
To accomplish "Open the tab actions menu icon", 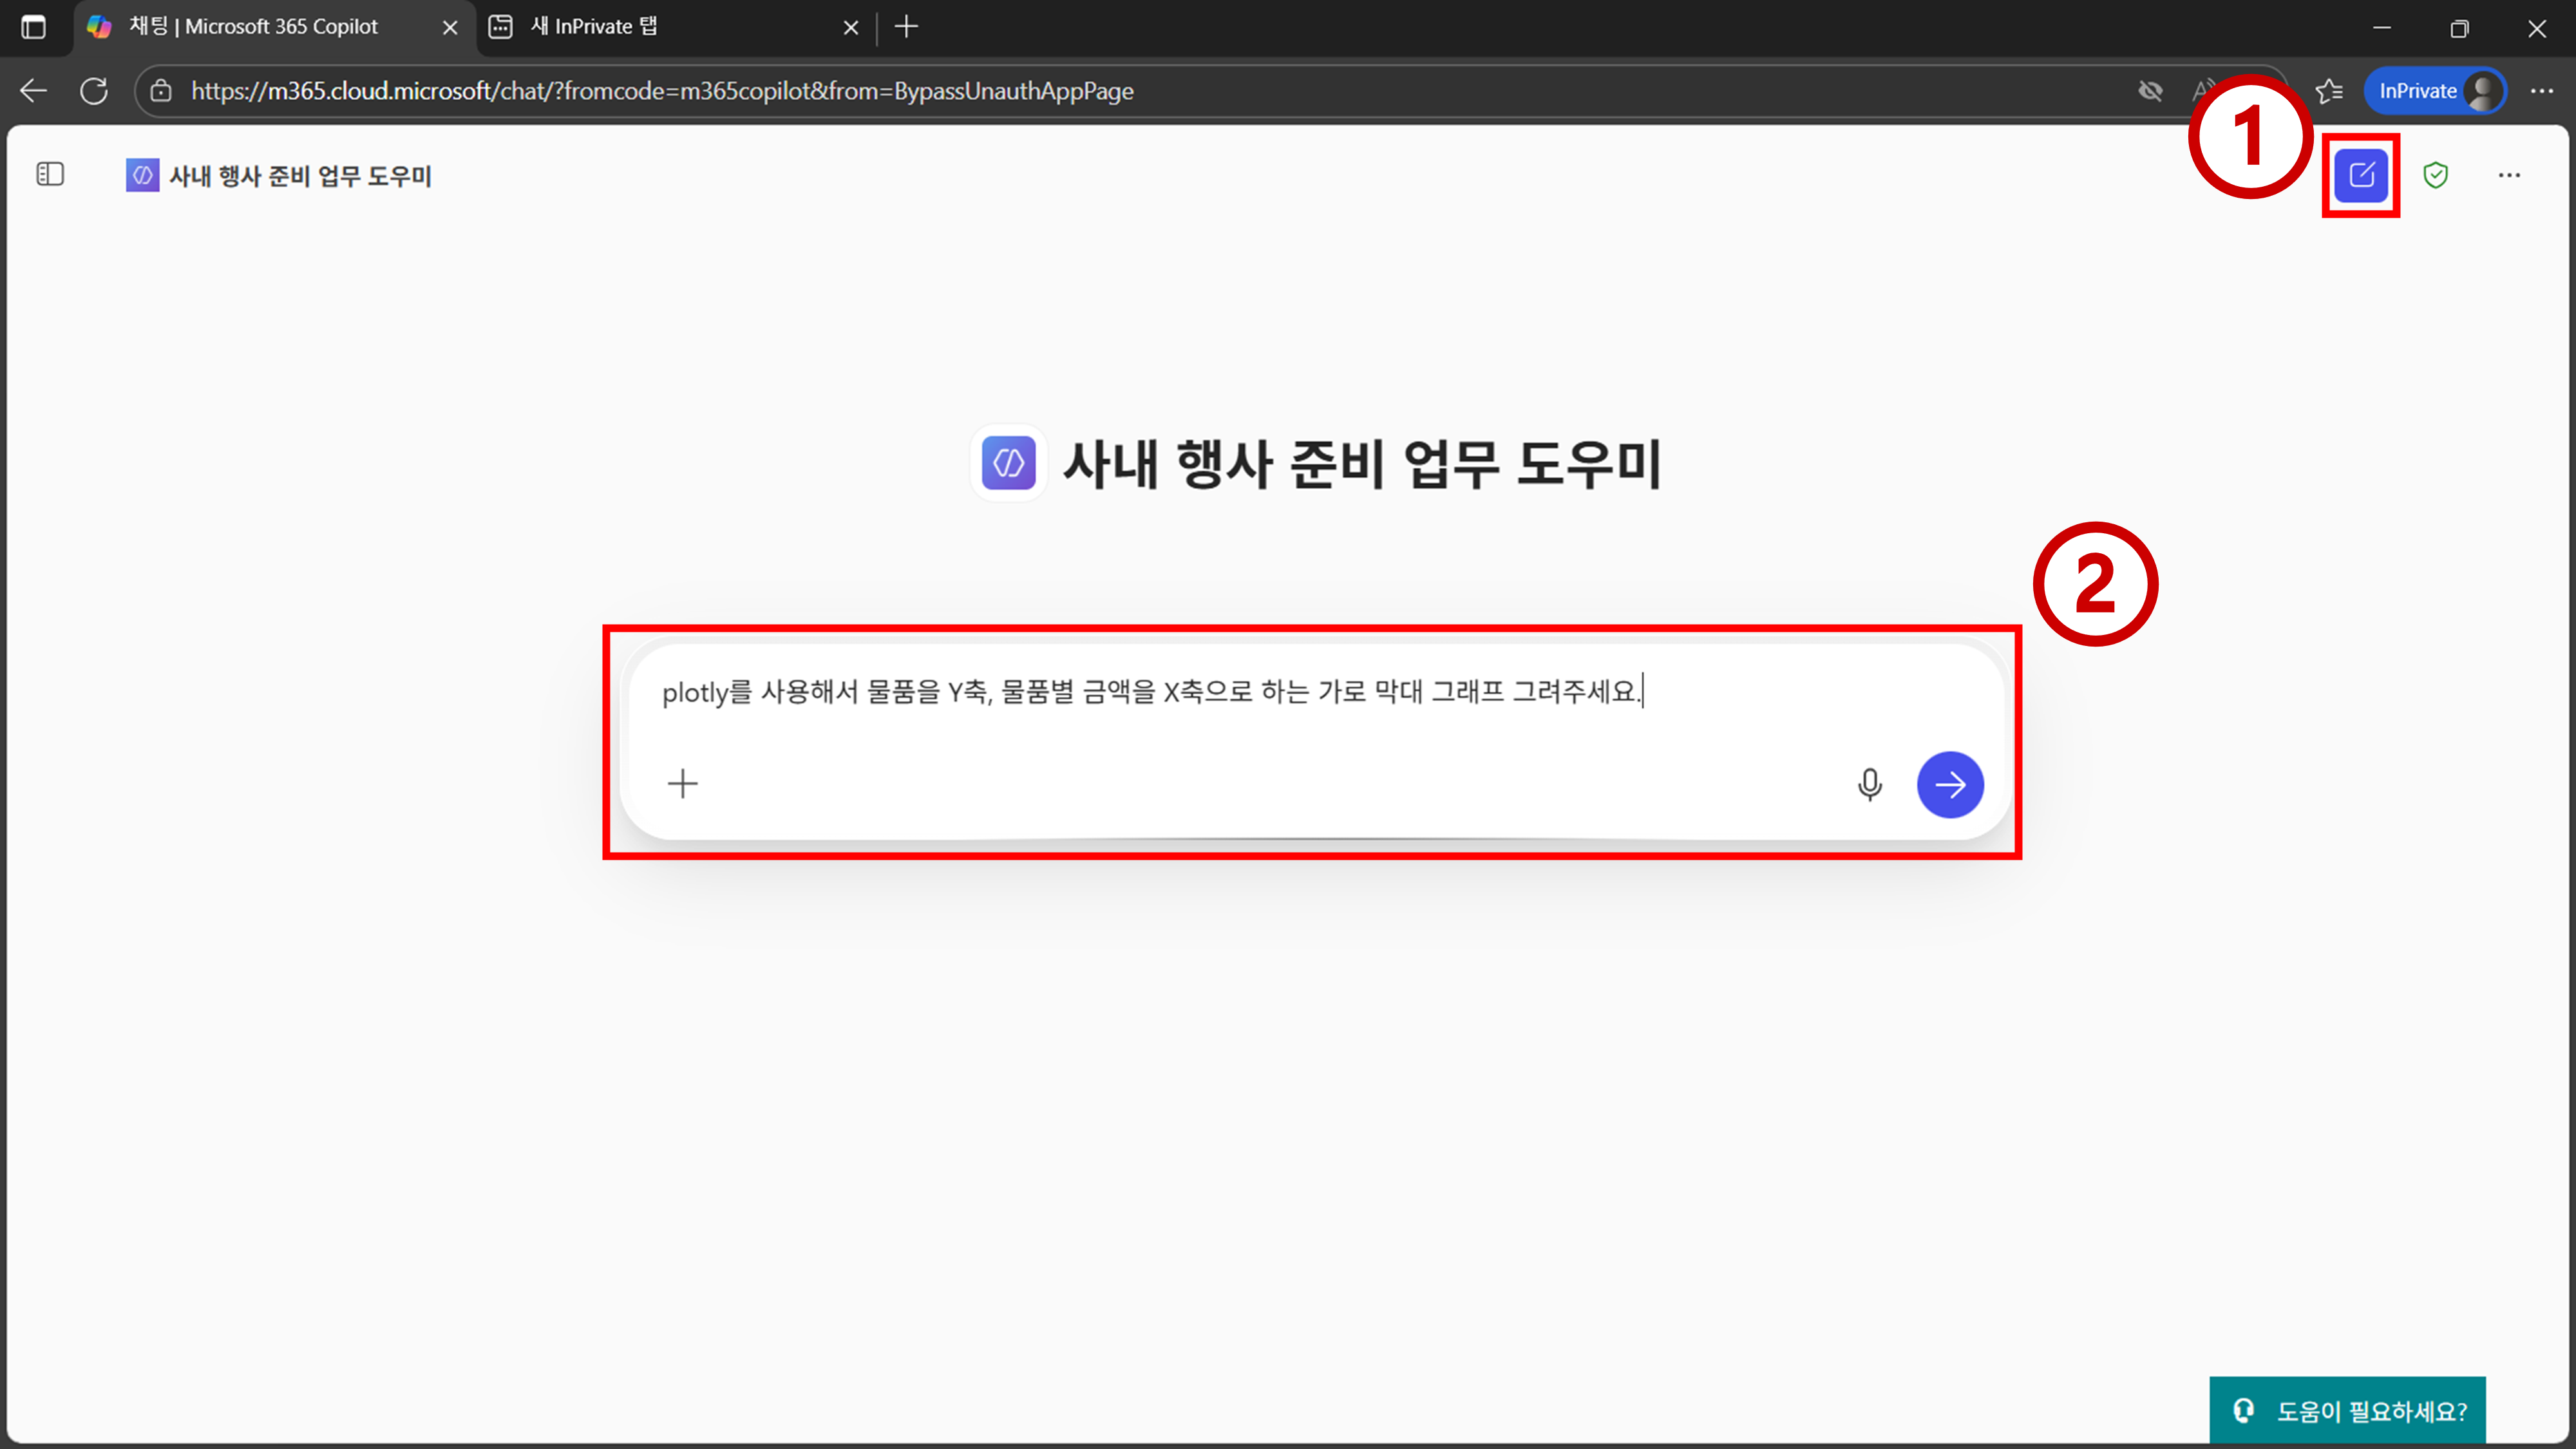I will tap(33, 27).
